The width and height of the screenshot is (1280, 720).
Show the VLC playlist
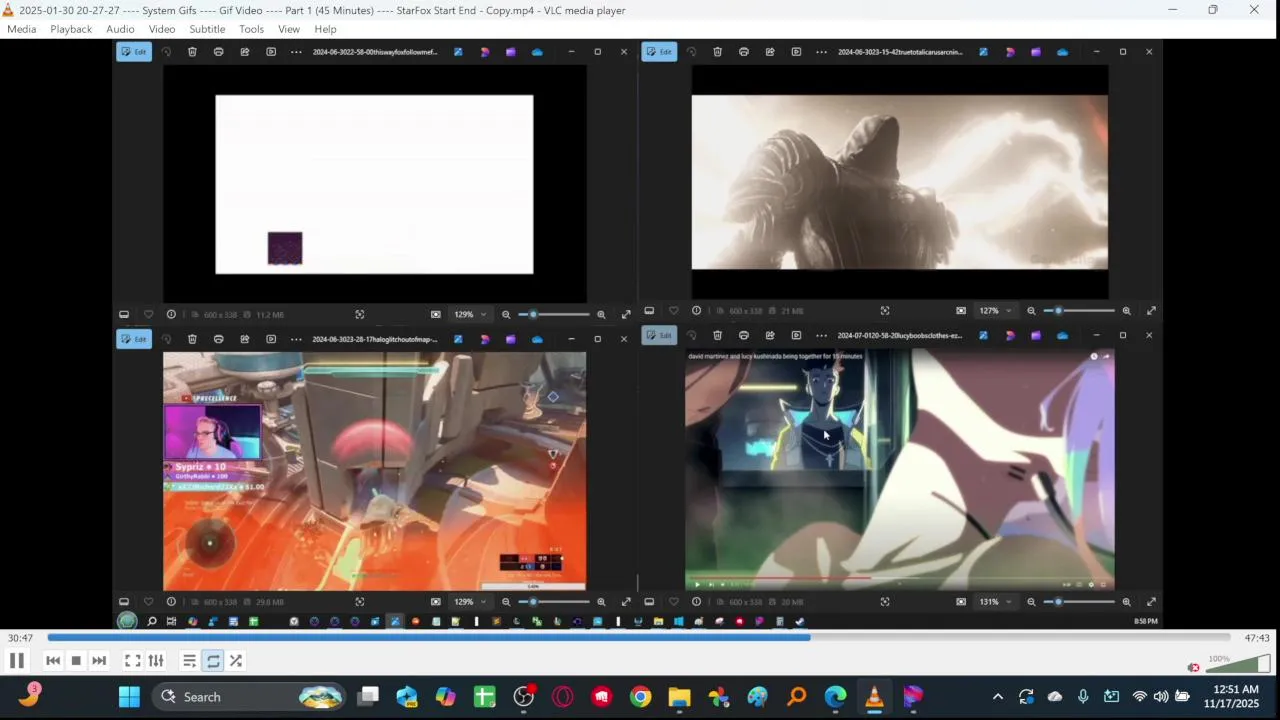(189, 661)
